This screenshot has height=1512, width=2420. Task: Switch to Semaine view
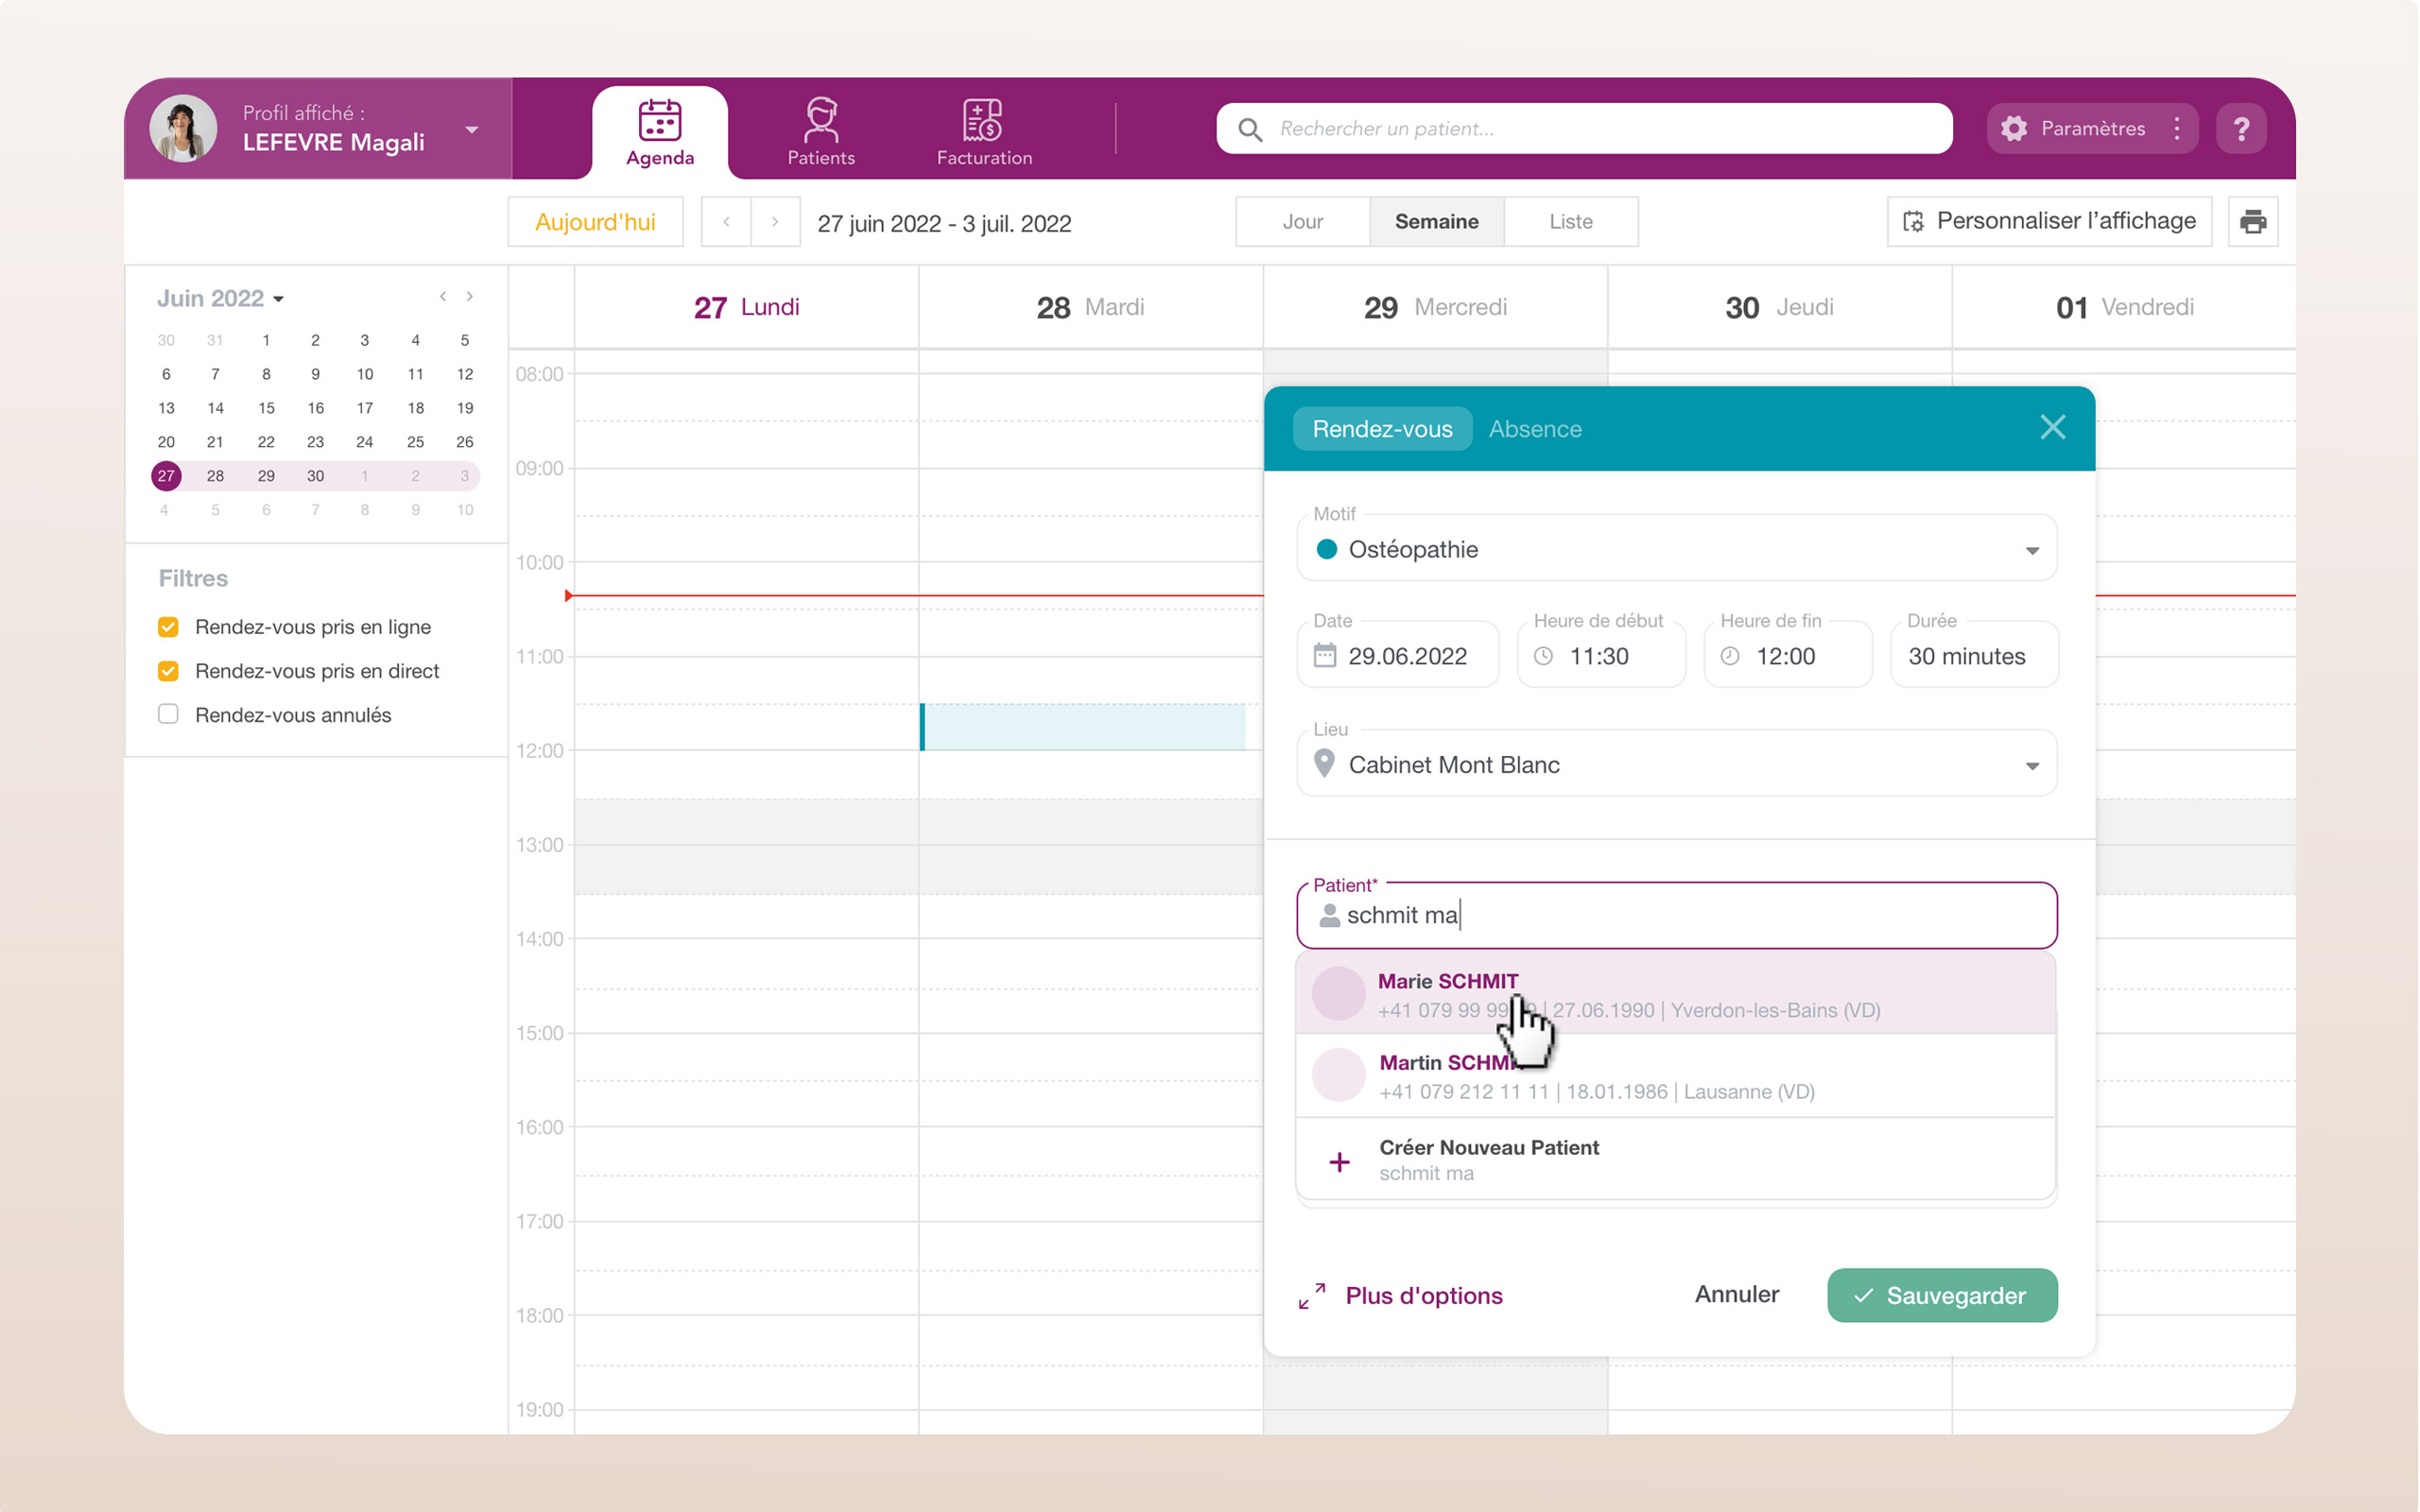tap(1437, 222)
